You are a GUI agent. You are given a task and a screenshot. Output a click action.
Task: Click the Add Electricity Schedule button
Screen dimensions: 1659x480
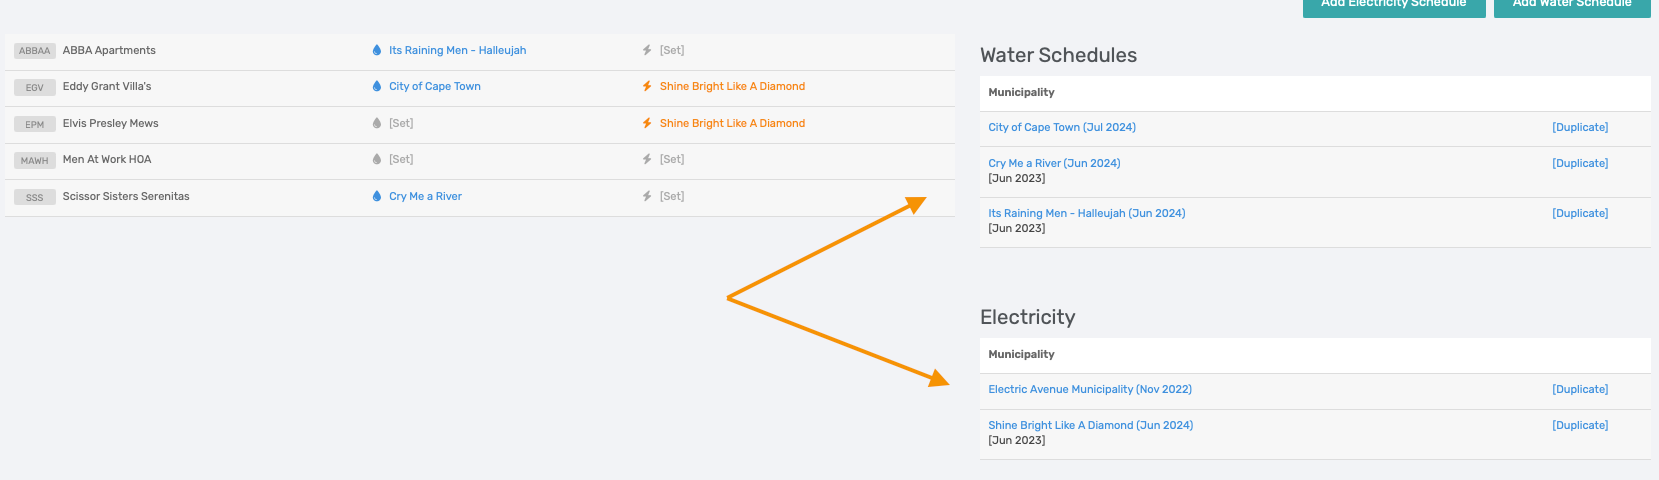[x=1393, y=6]
